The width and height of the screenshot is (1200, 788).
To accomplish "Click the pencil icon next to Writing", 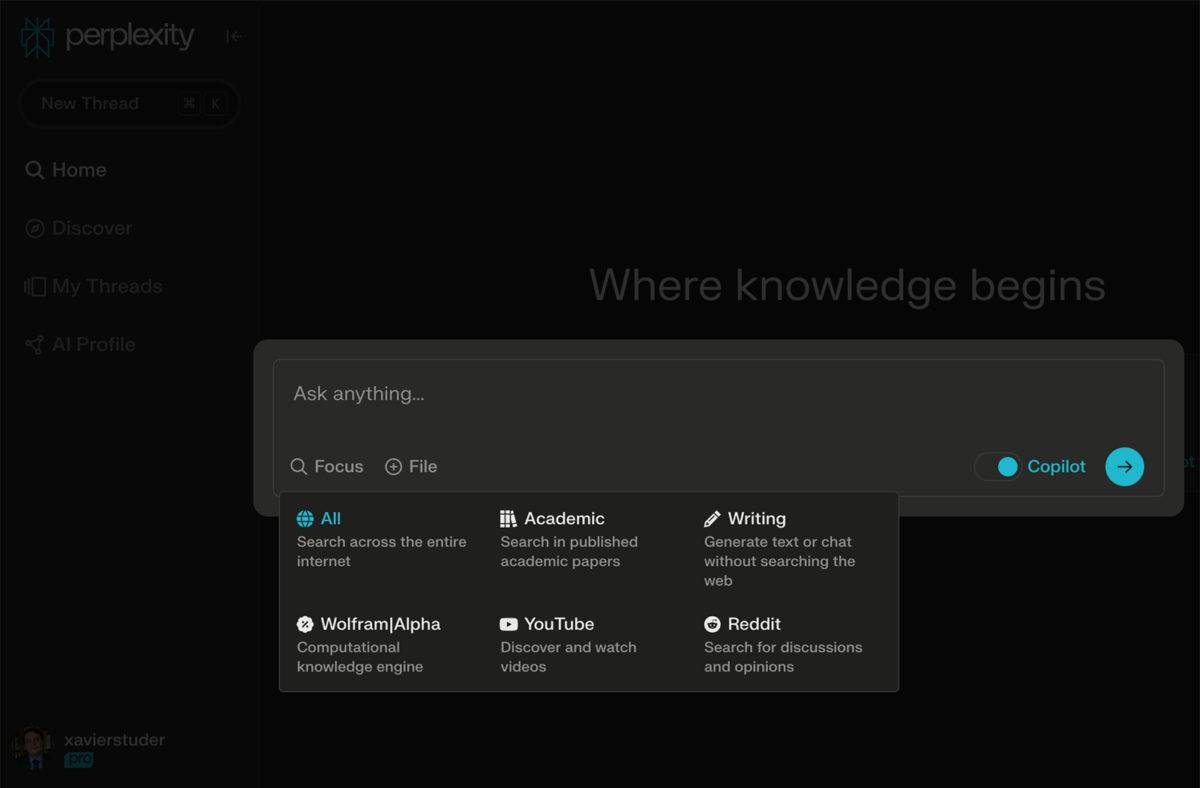I will pyautogui.click(x=712, y=519).
